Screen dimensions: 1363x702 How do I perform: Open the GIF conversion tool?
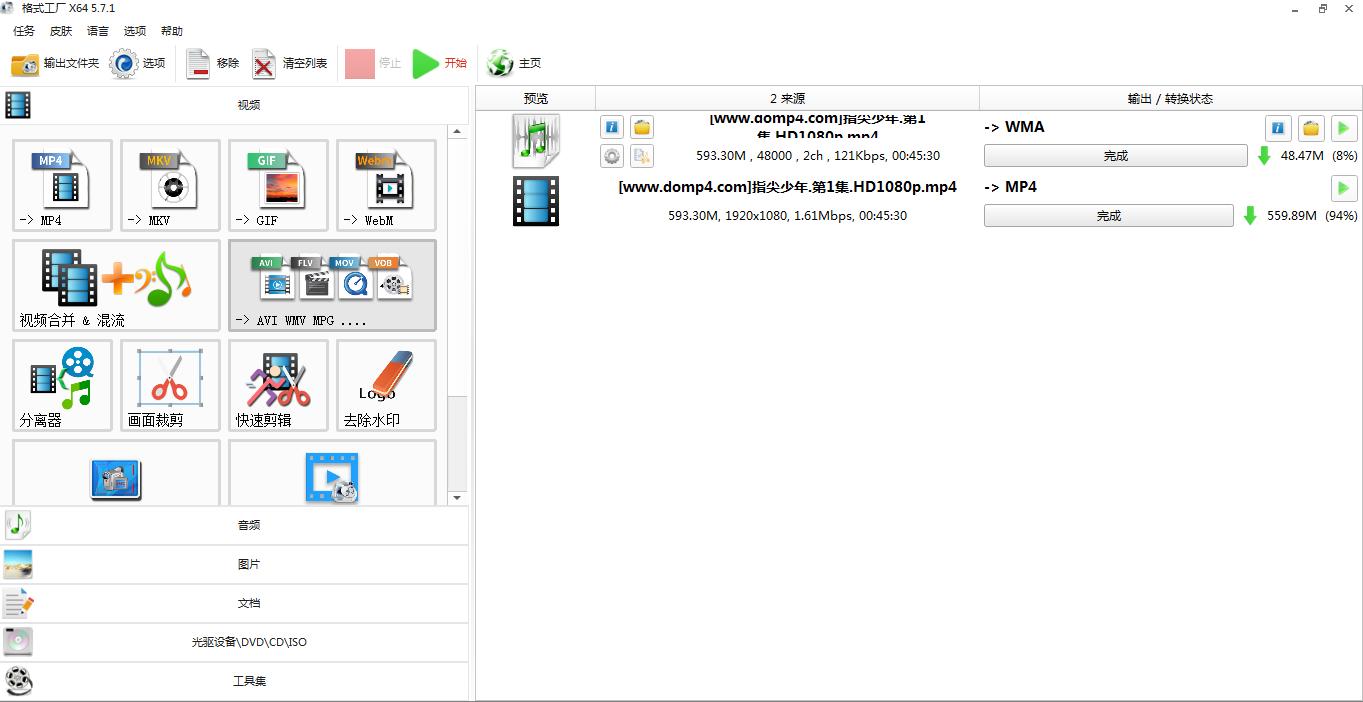point(278,185)
